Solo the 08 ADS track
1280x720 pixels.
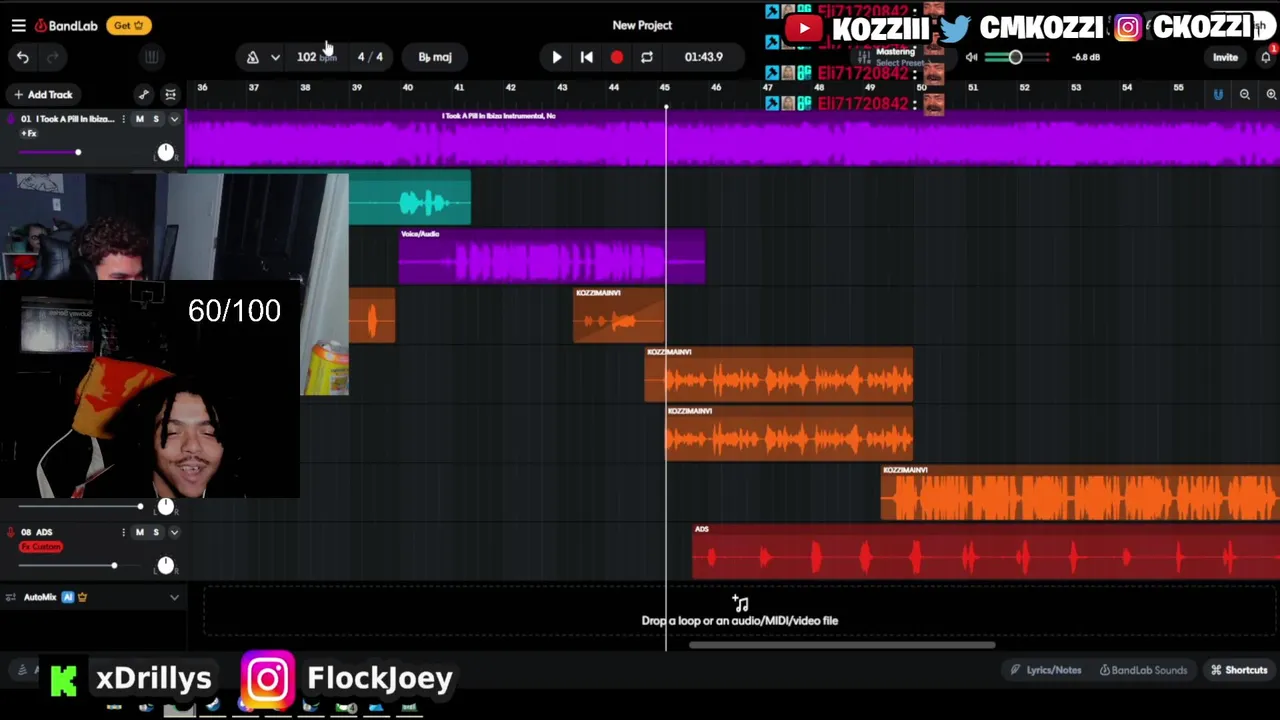[156, 532]
